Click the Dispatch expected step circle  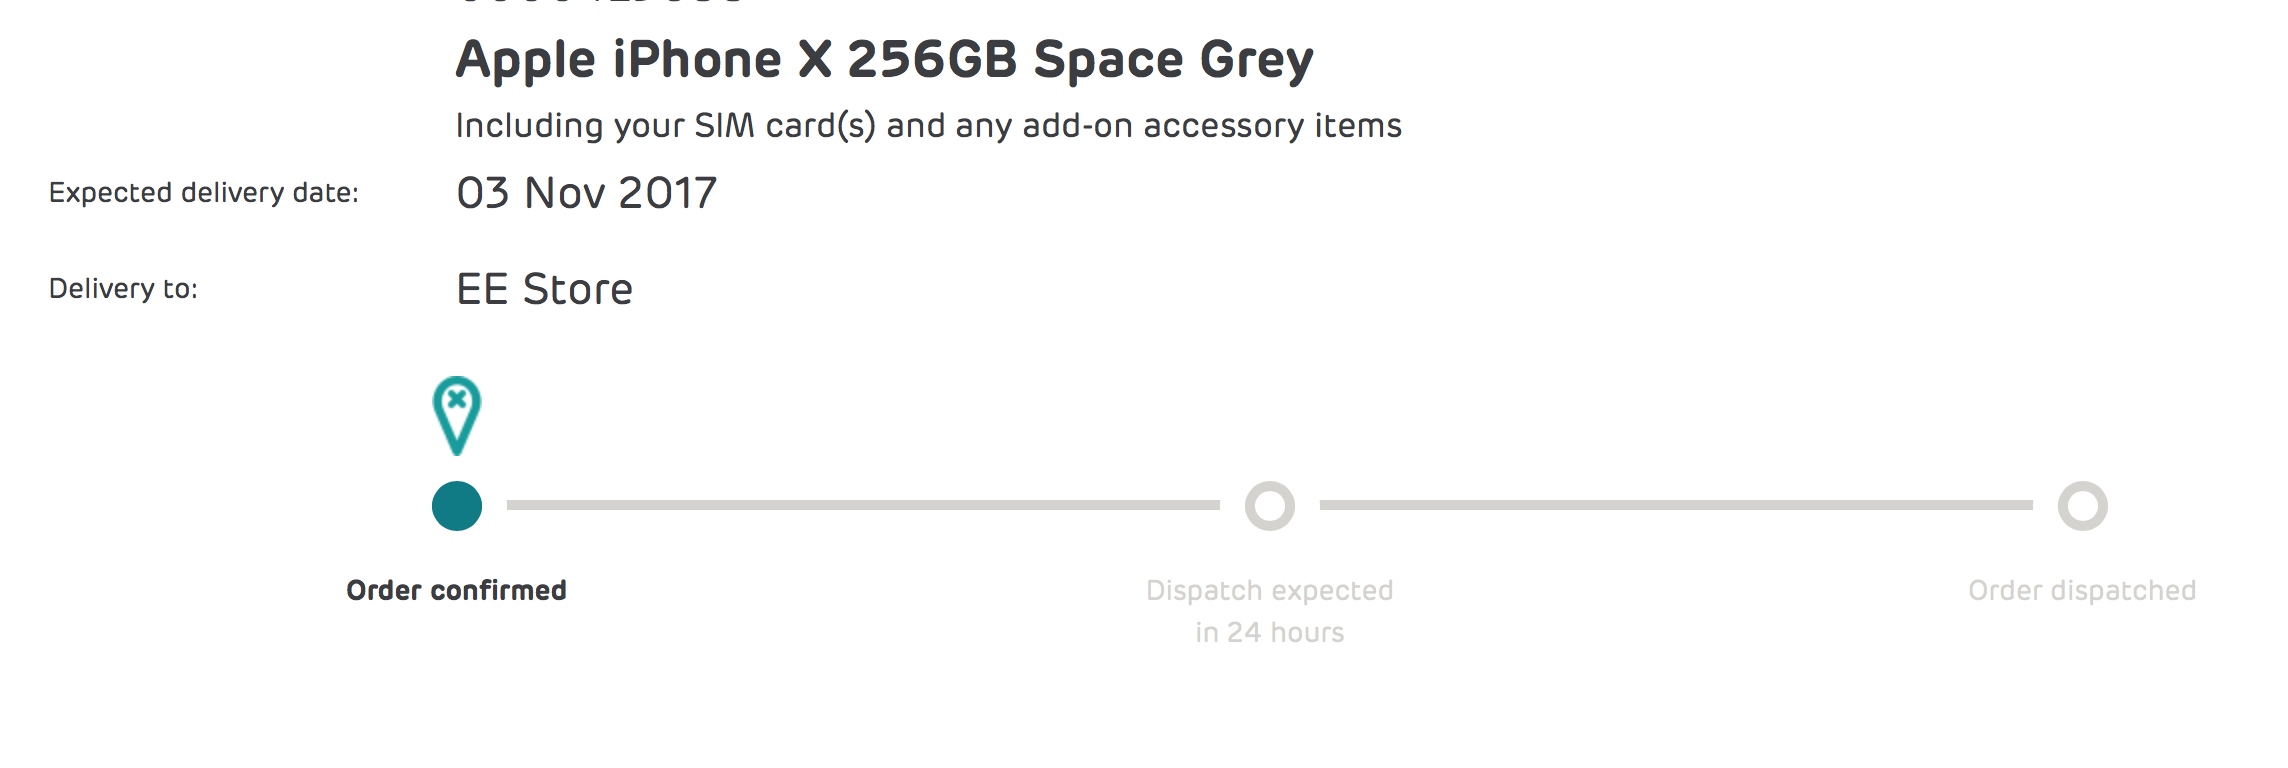click(x=1270, y=506)
